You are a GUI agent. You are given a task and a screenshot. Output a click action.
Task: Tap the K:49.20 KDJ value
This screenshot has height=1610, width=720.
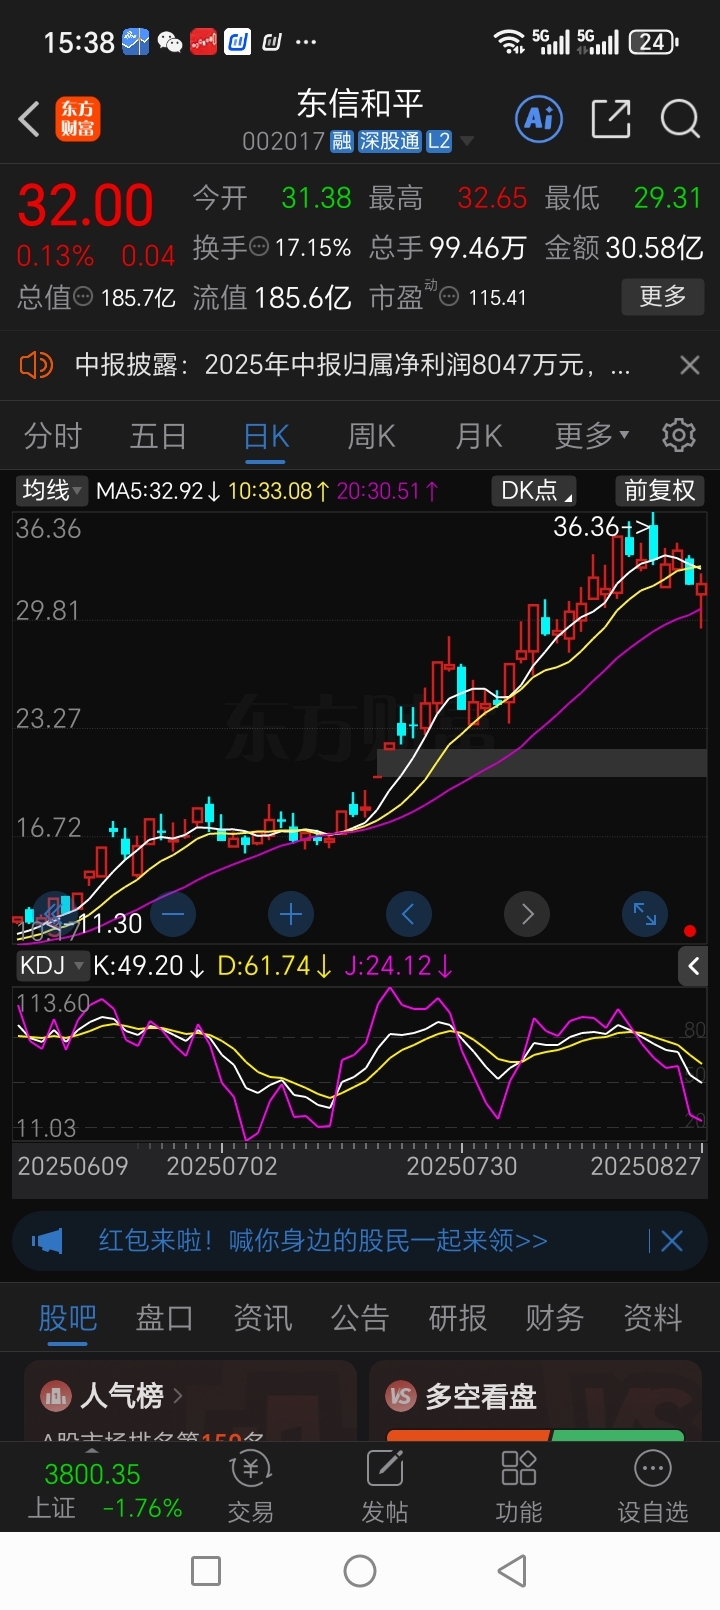pos(148,966)
